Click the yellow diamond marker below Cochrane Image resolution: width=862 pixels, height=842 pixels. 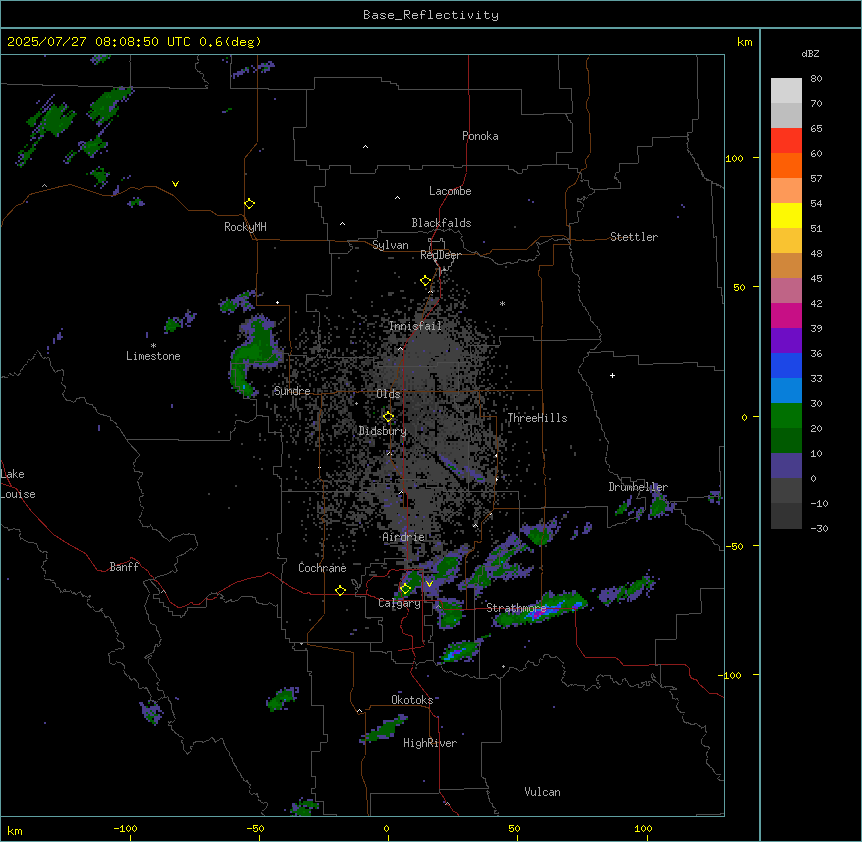(x=340, y=590)
